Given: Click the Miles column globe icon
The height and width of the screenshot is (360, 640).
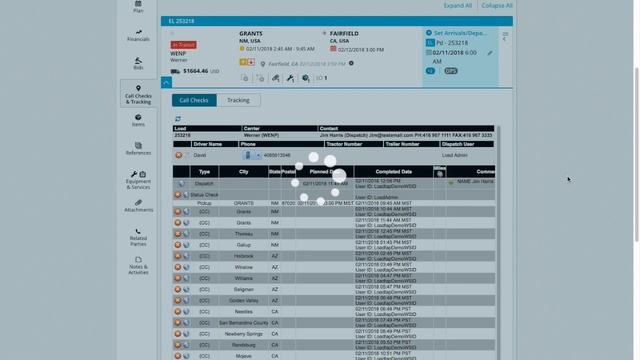Looking at the screenshot, I should coord(440,174).
